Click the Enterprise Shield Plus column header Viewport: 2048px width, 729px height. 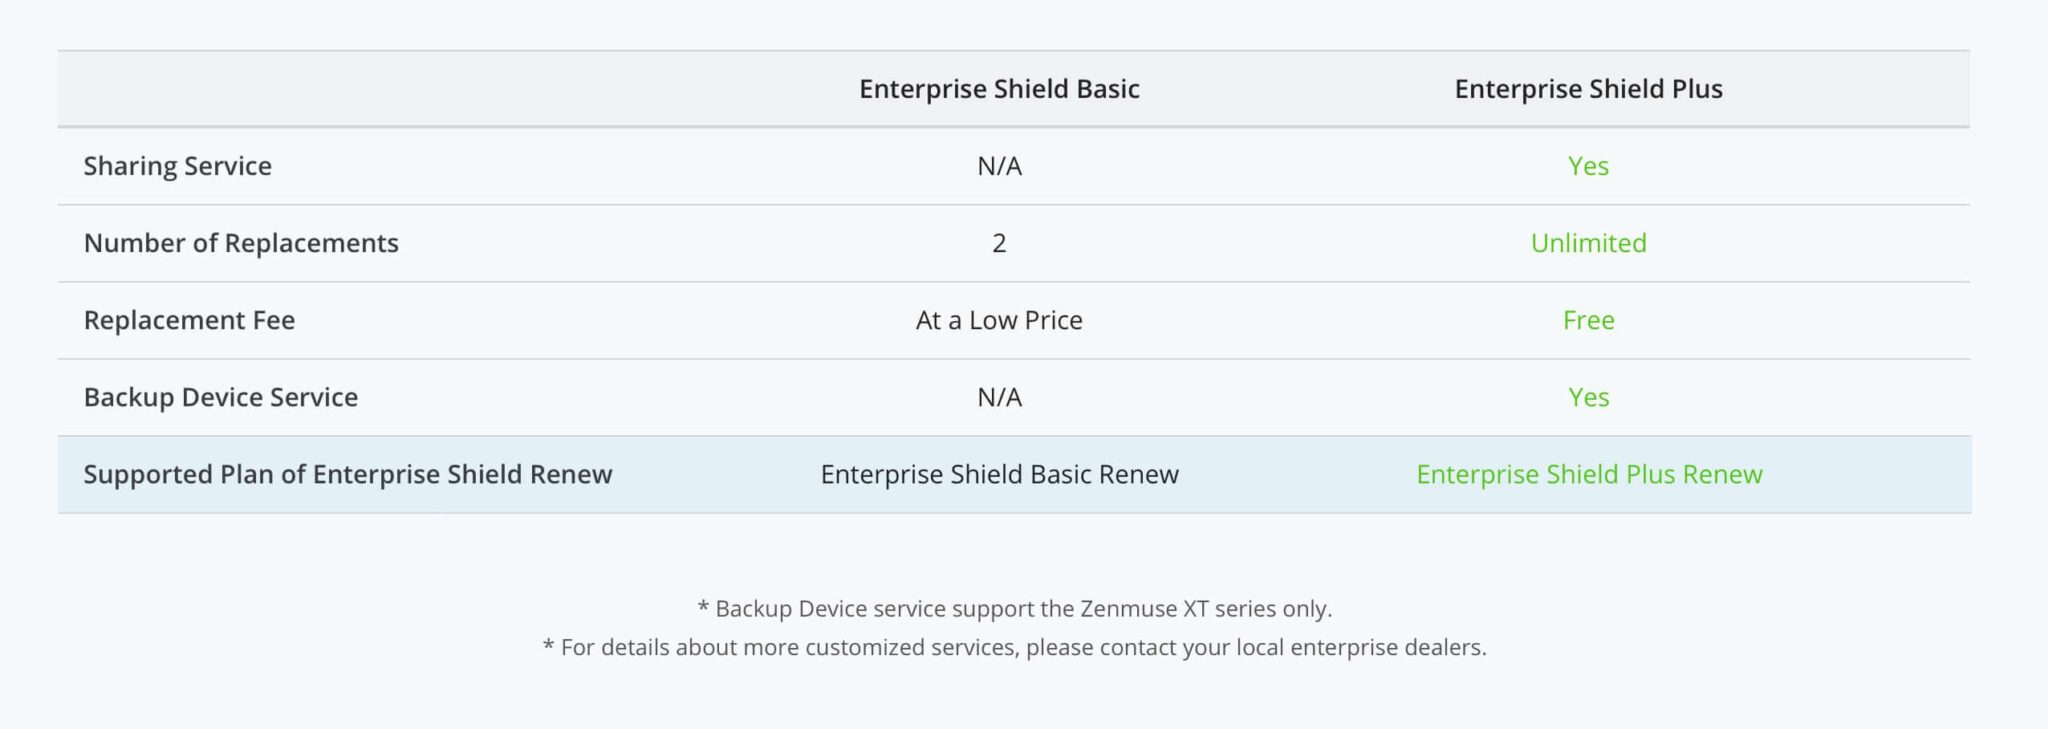(x=1588, y=89)
